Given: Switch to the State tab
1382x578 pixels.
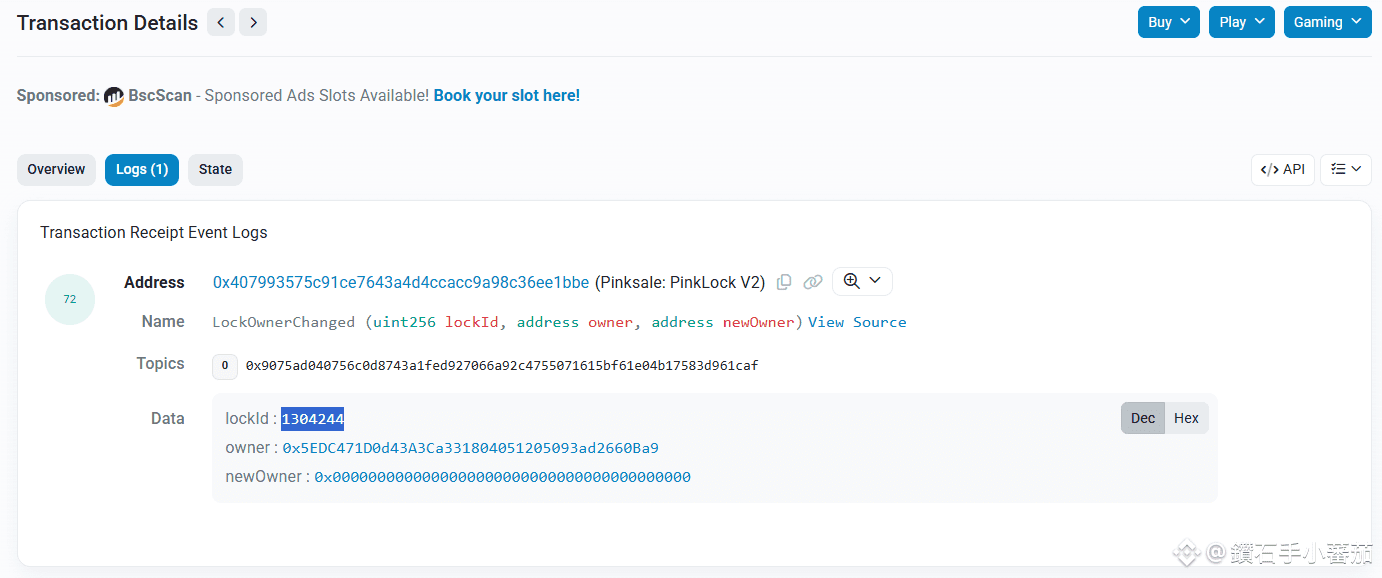Looking at the screenshot, I should pyautogui.click(x=215, y=169).
